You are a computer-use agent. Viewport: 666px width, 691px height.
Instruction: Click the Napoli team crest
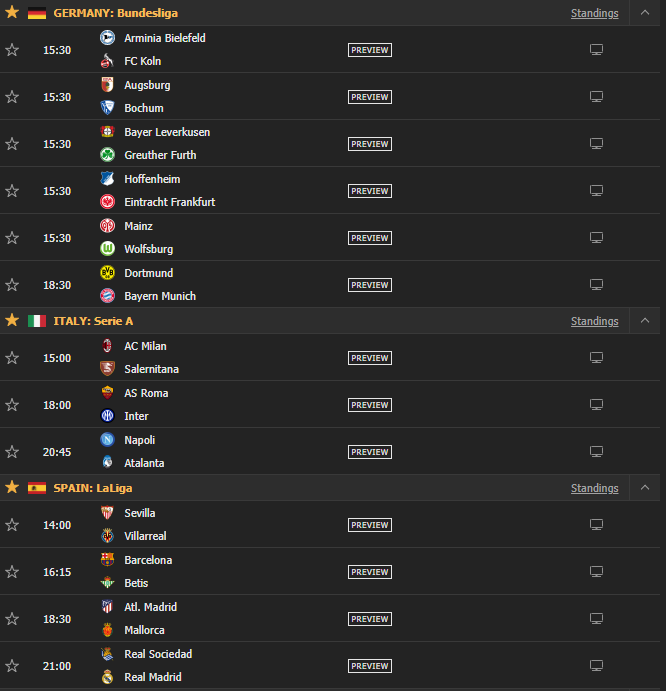point(107,440)
